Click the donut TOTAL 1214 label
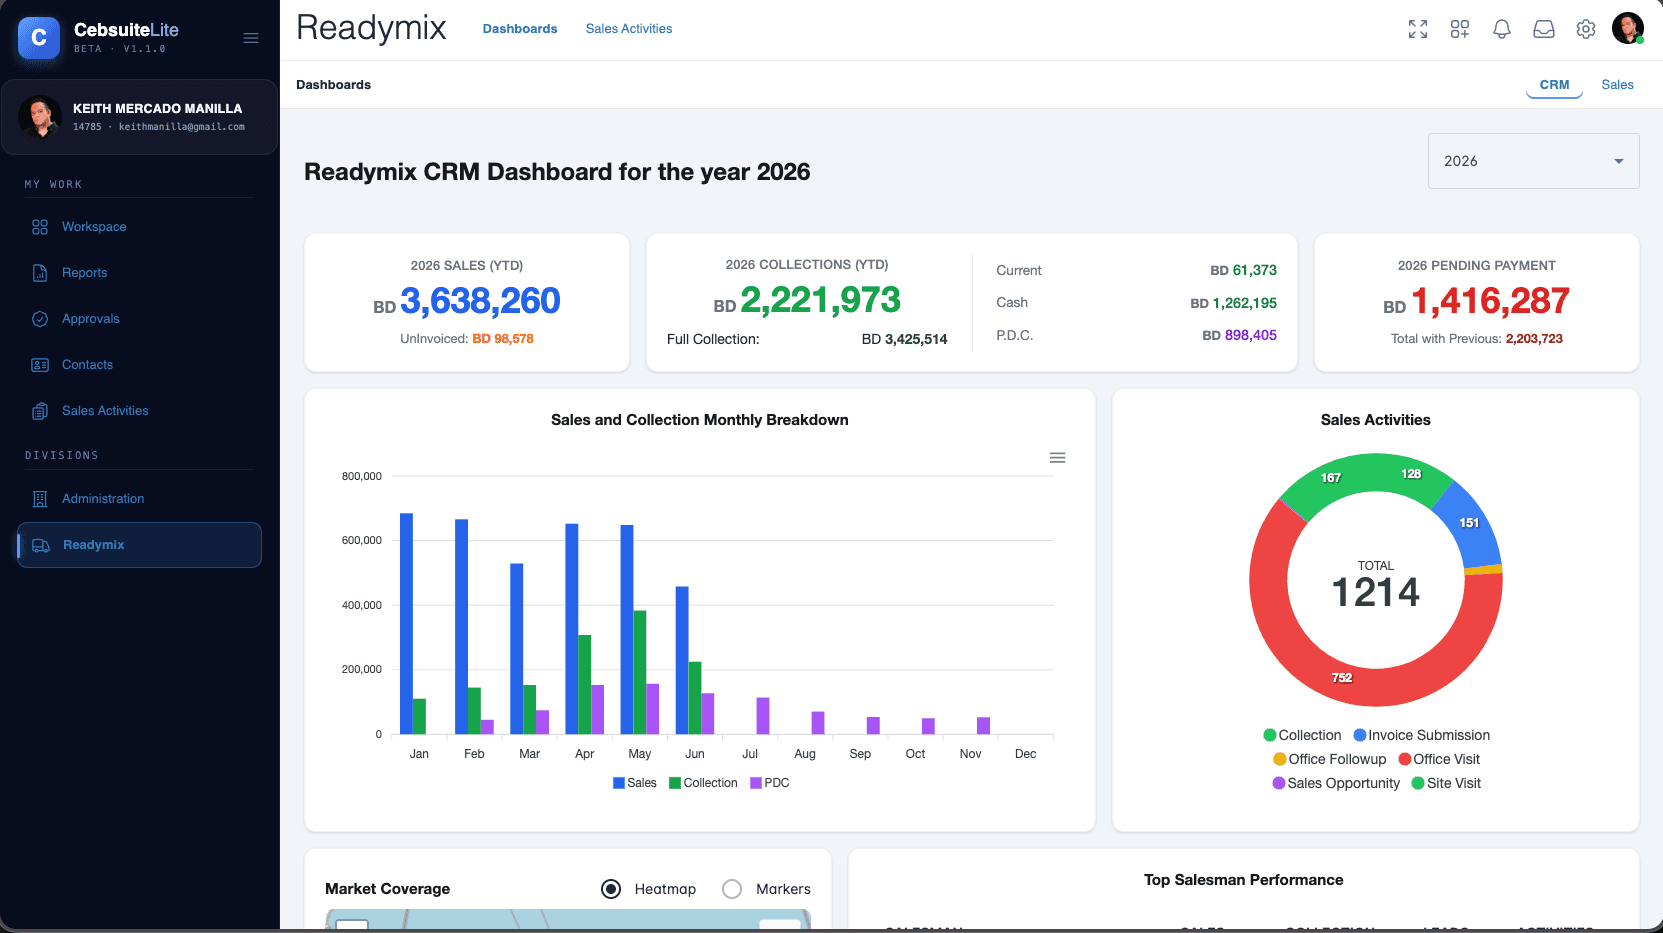The width and height of the screenshot is (1663, 933). pos(1376,584)
